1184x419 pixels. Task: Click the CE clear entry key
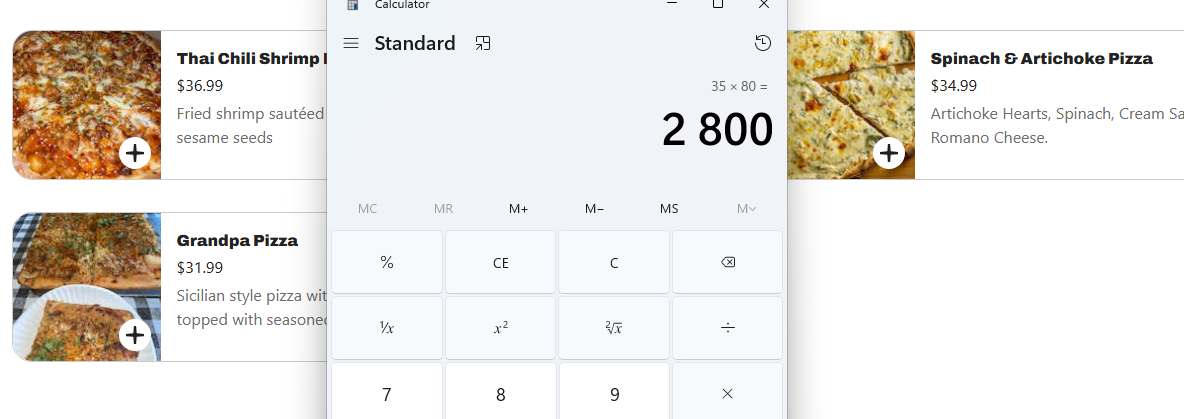[x=501, y=262]
